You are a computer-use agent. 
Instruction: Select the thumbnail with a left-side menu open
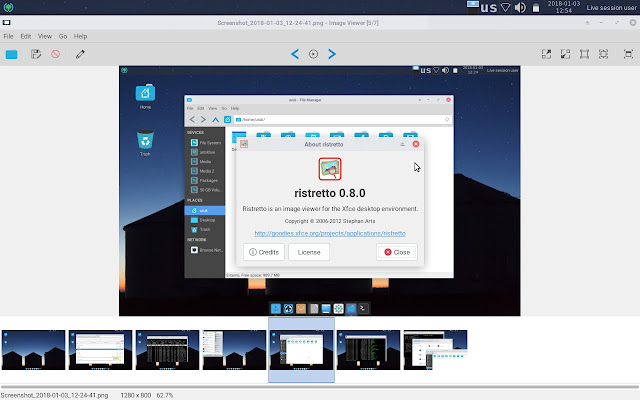(234, 350)
